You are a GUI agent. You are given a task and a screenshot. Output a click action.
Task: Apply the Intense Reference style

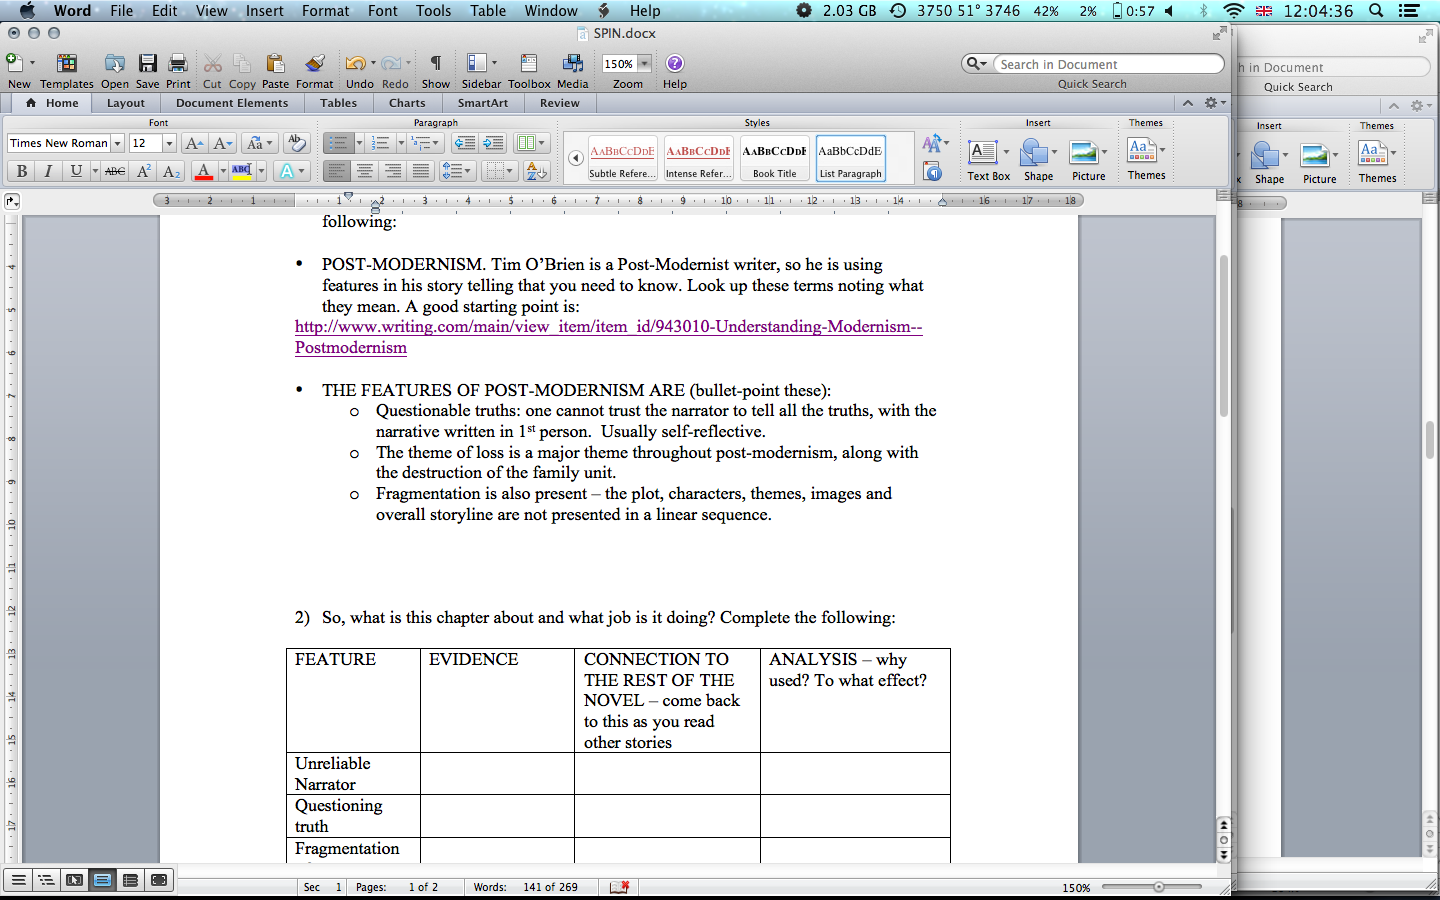(698, 158)
